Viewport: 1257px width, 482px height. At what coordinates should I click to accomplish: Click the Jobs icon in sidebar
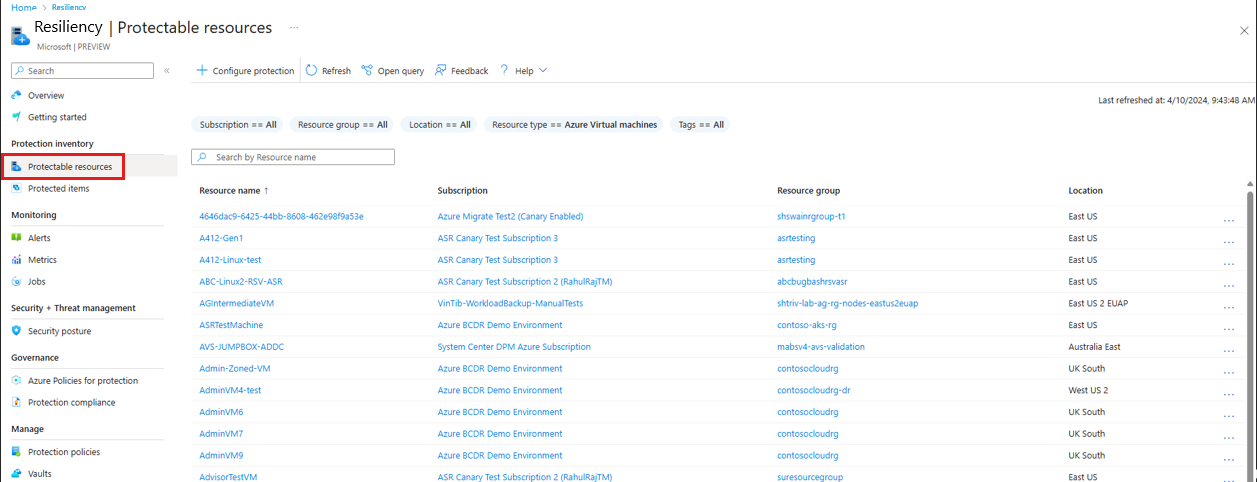17,282
